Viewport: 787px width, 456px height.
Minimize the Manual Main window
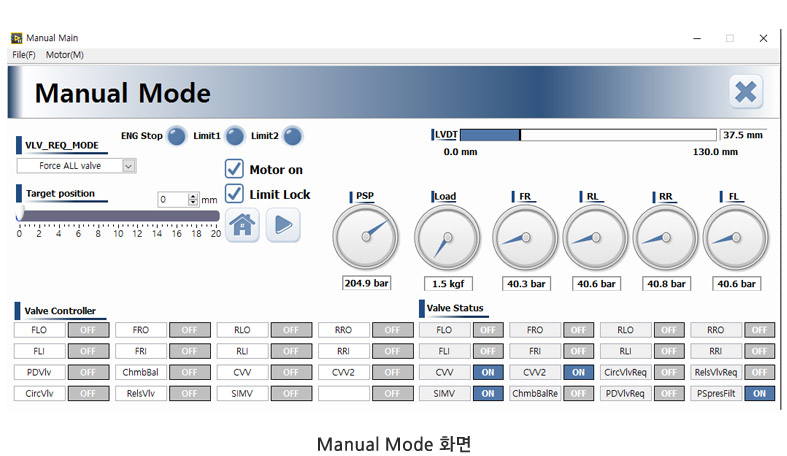coord(697,38)
